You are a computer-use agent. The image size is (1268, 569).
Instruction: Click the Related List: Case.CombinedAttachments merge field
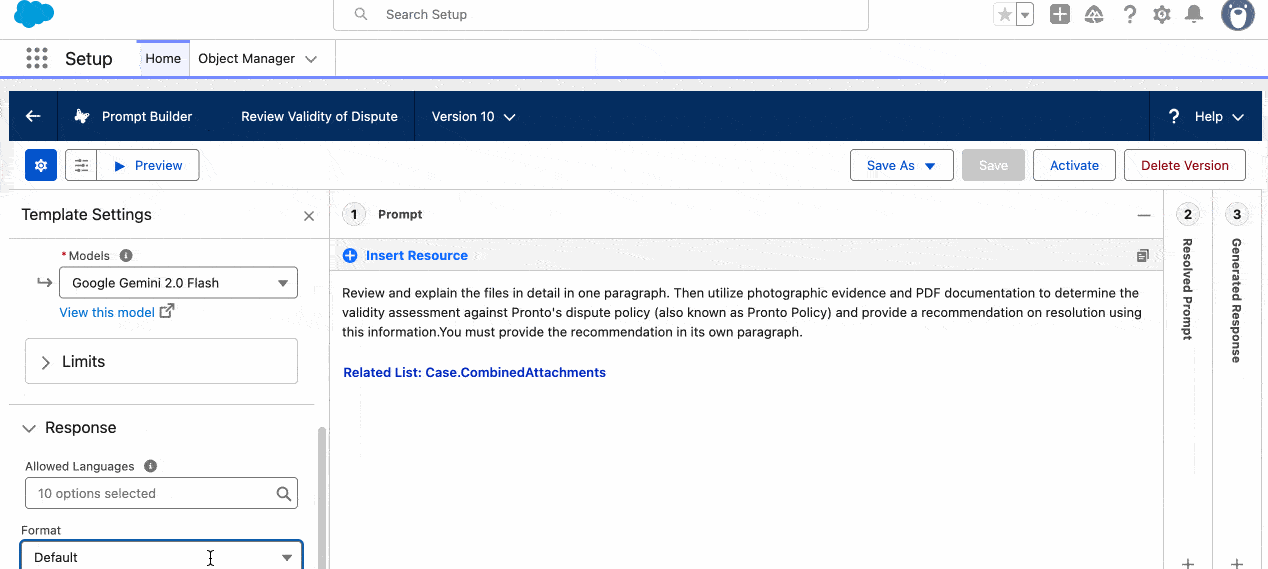474,372
